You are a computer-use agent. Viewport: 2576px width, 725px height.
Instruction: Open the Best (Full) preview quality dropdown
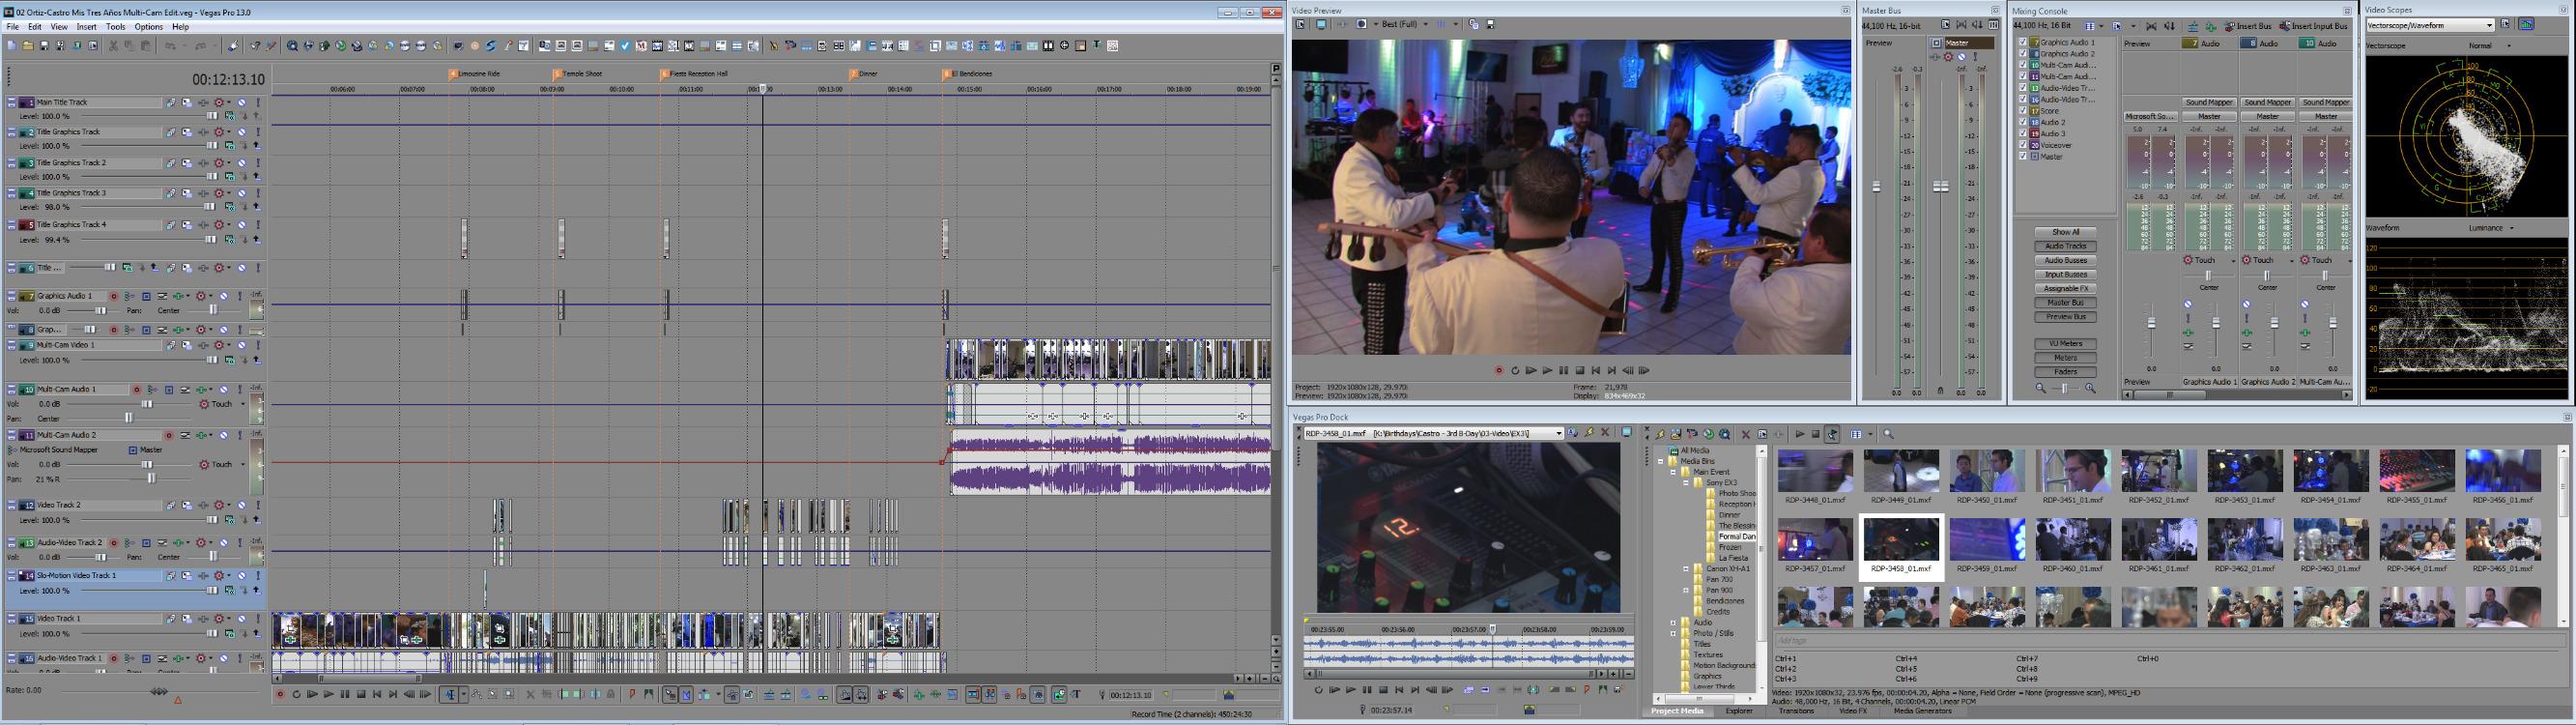pyautogui.click(x=1405, y=24)
